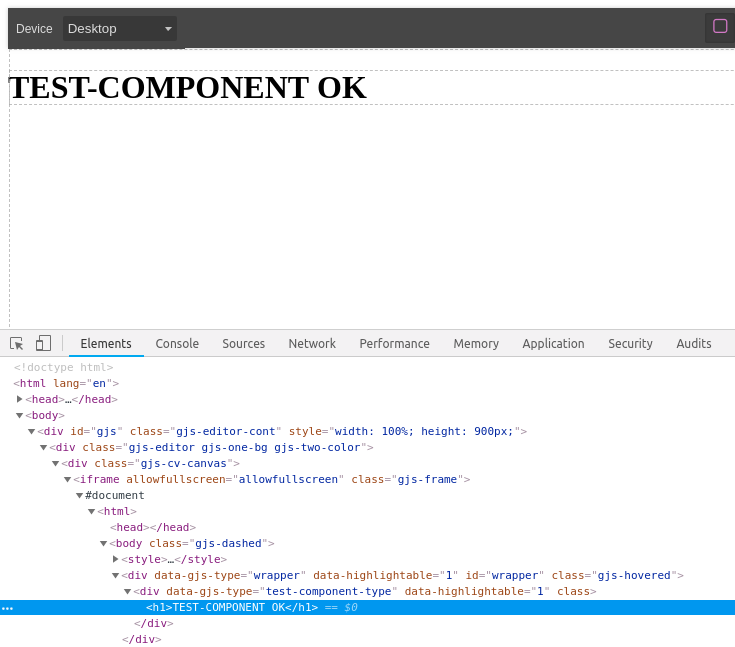
Task: Open the Network tab
Action: (x=312, y=344)
